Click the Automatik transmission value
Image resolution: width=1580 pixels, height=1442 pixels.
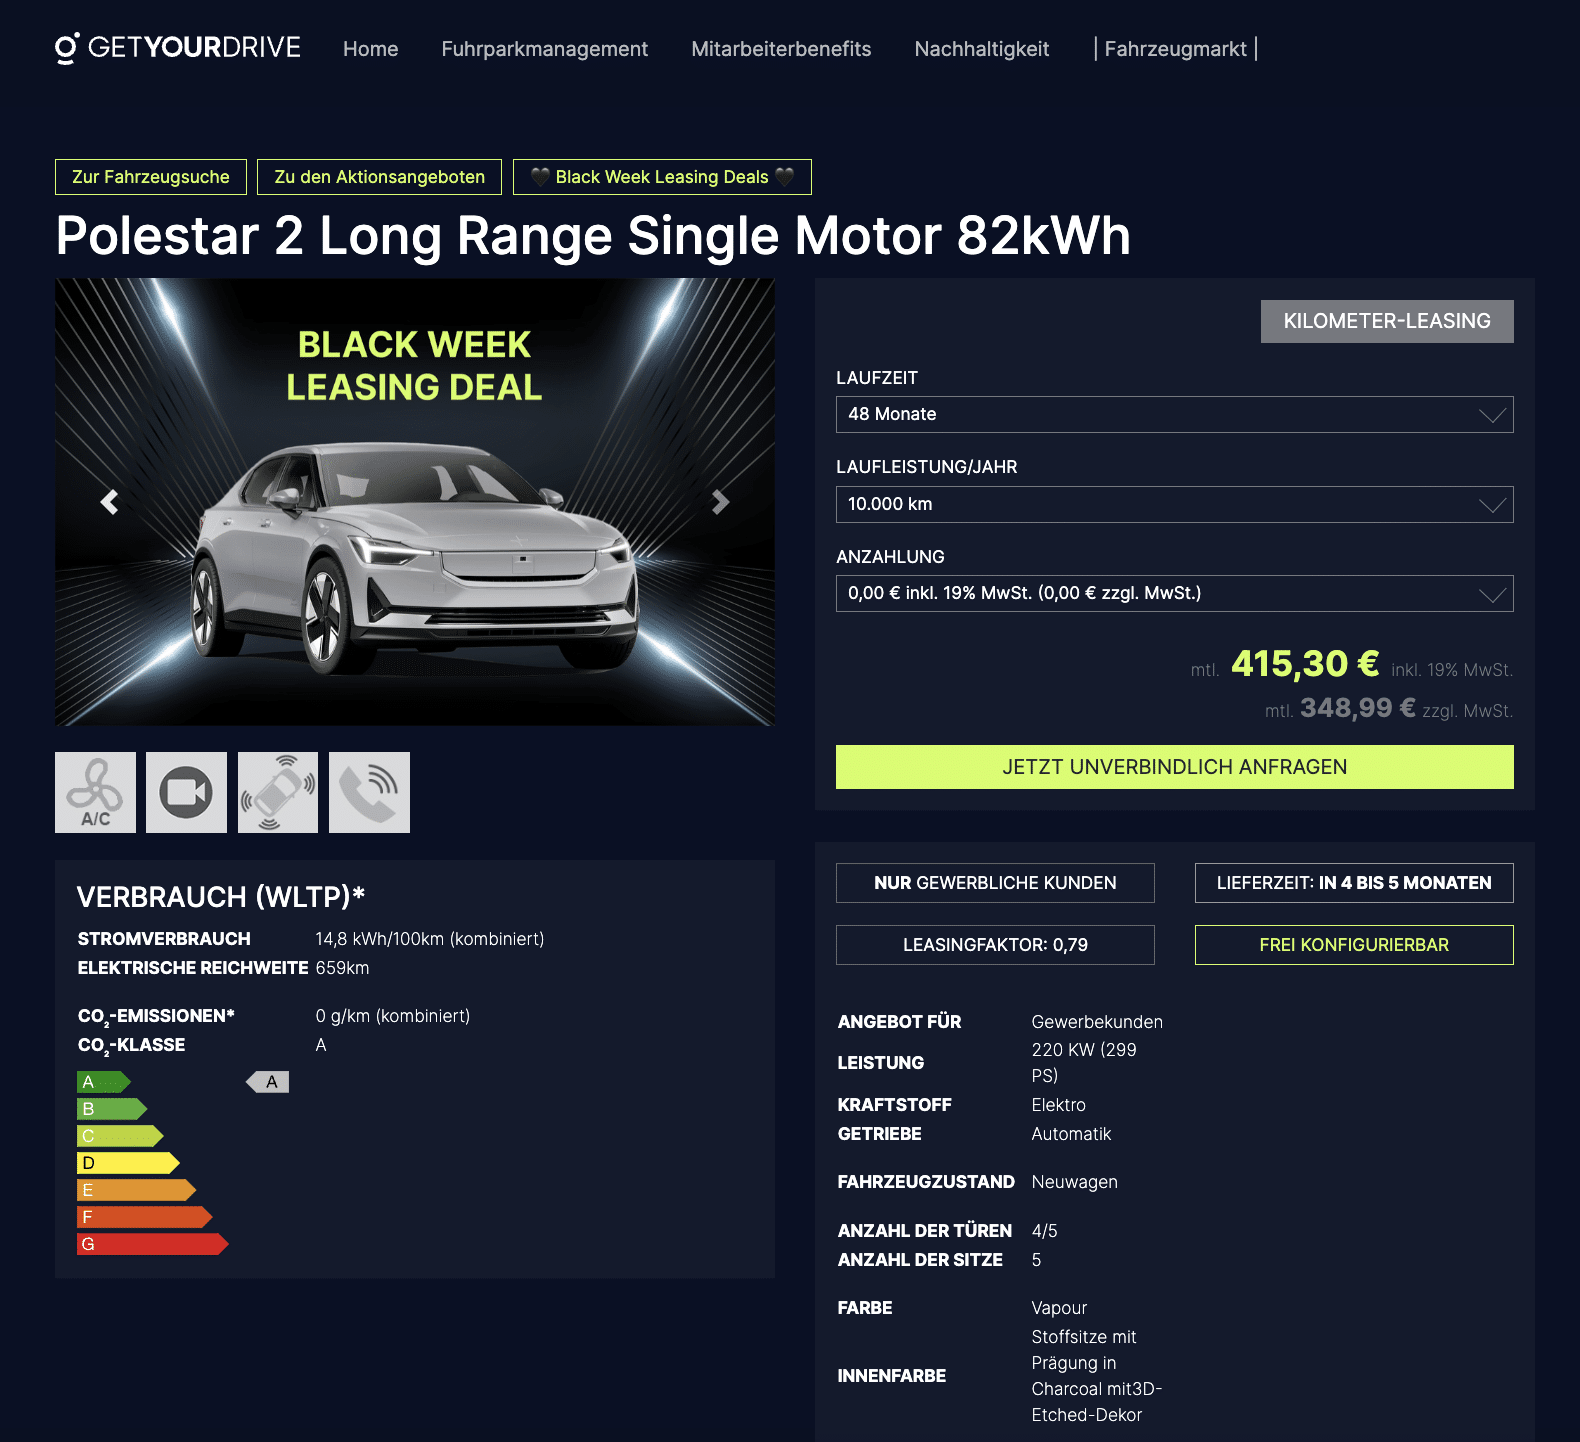[x=1071, y=1134]
